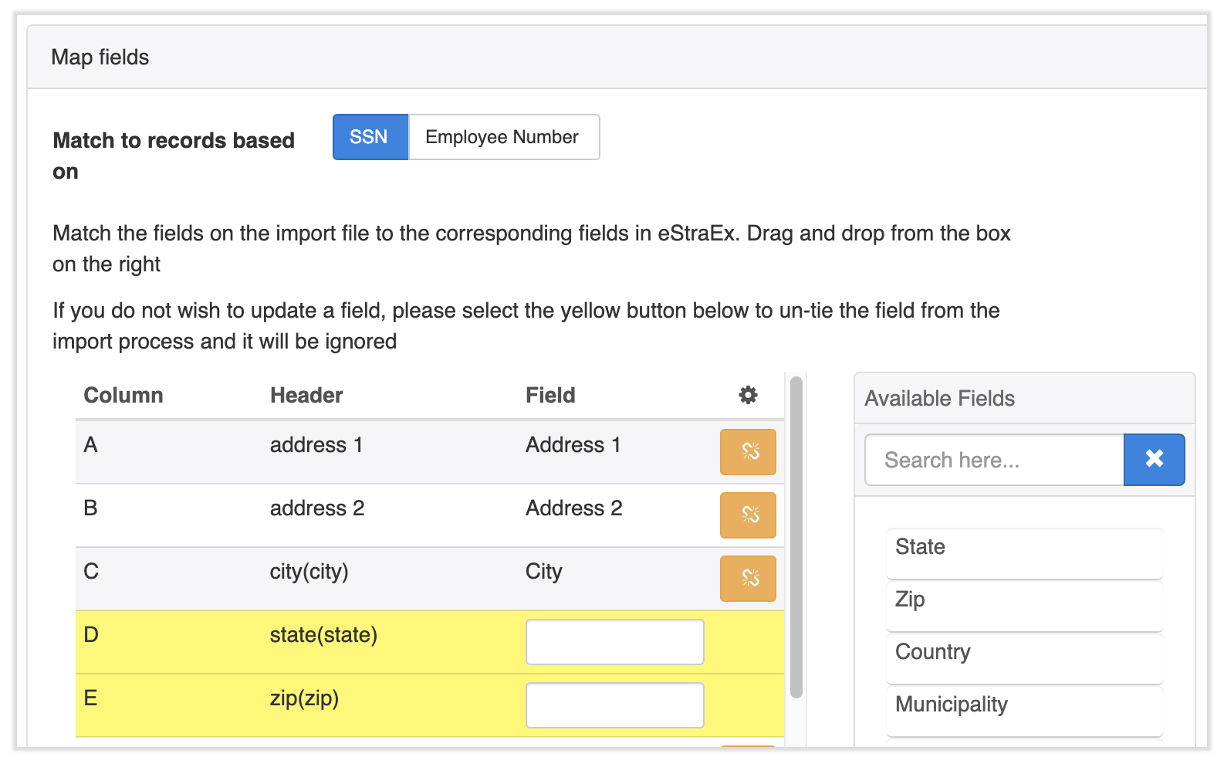This screenshot has height=762, width=1220.
Task: Click the Map fields panel heading
Action: coord(100,57)
